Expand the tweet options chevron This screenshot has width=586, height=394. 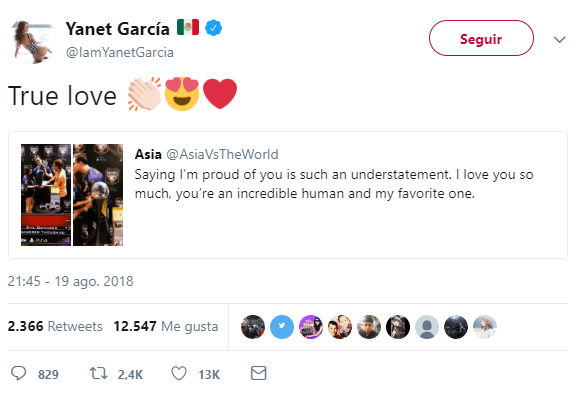click(x=559, y=39)
